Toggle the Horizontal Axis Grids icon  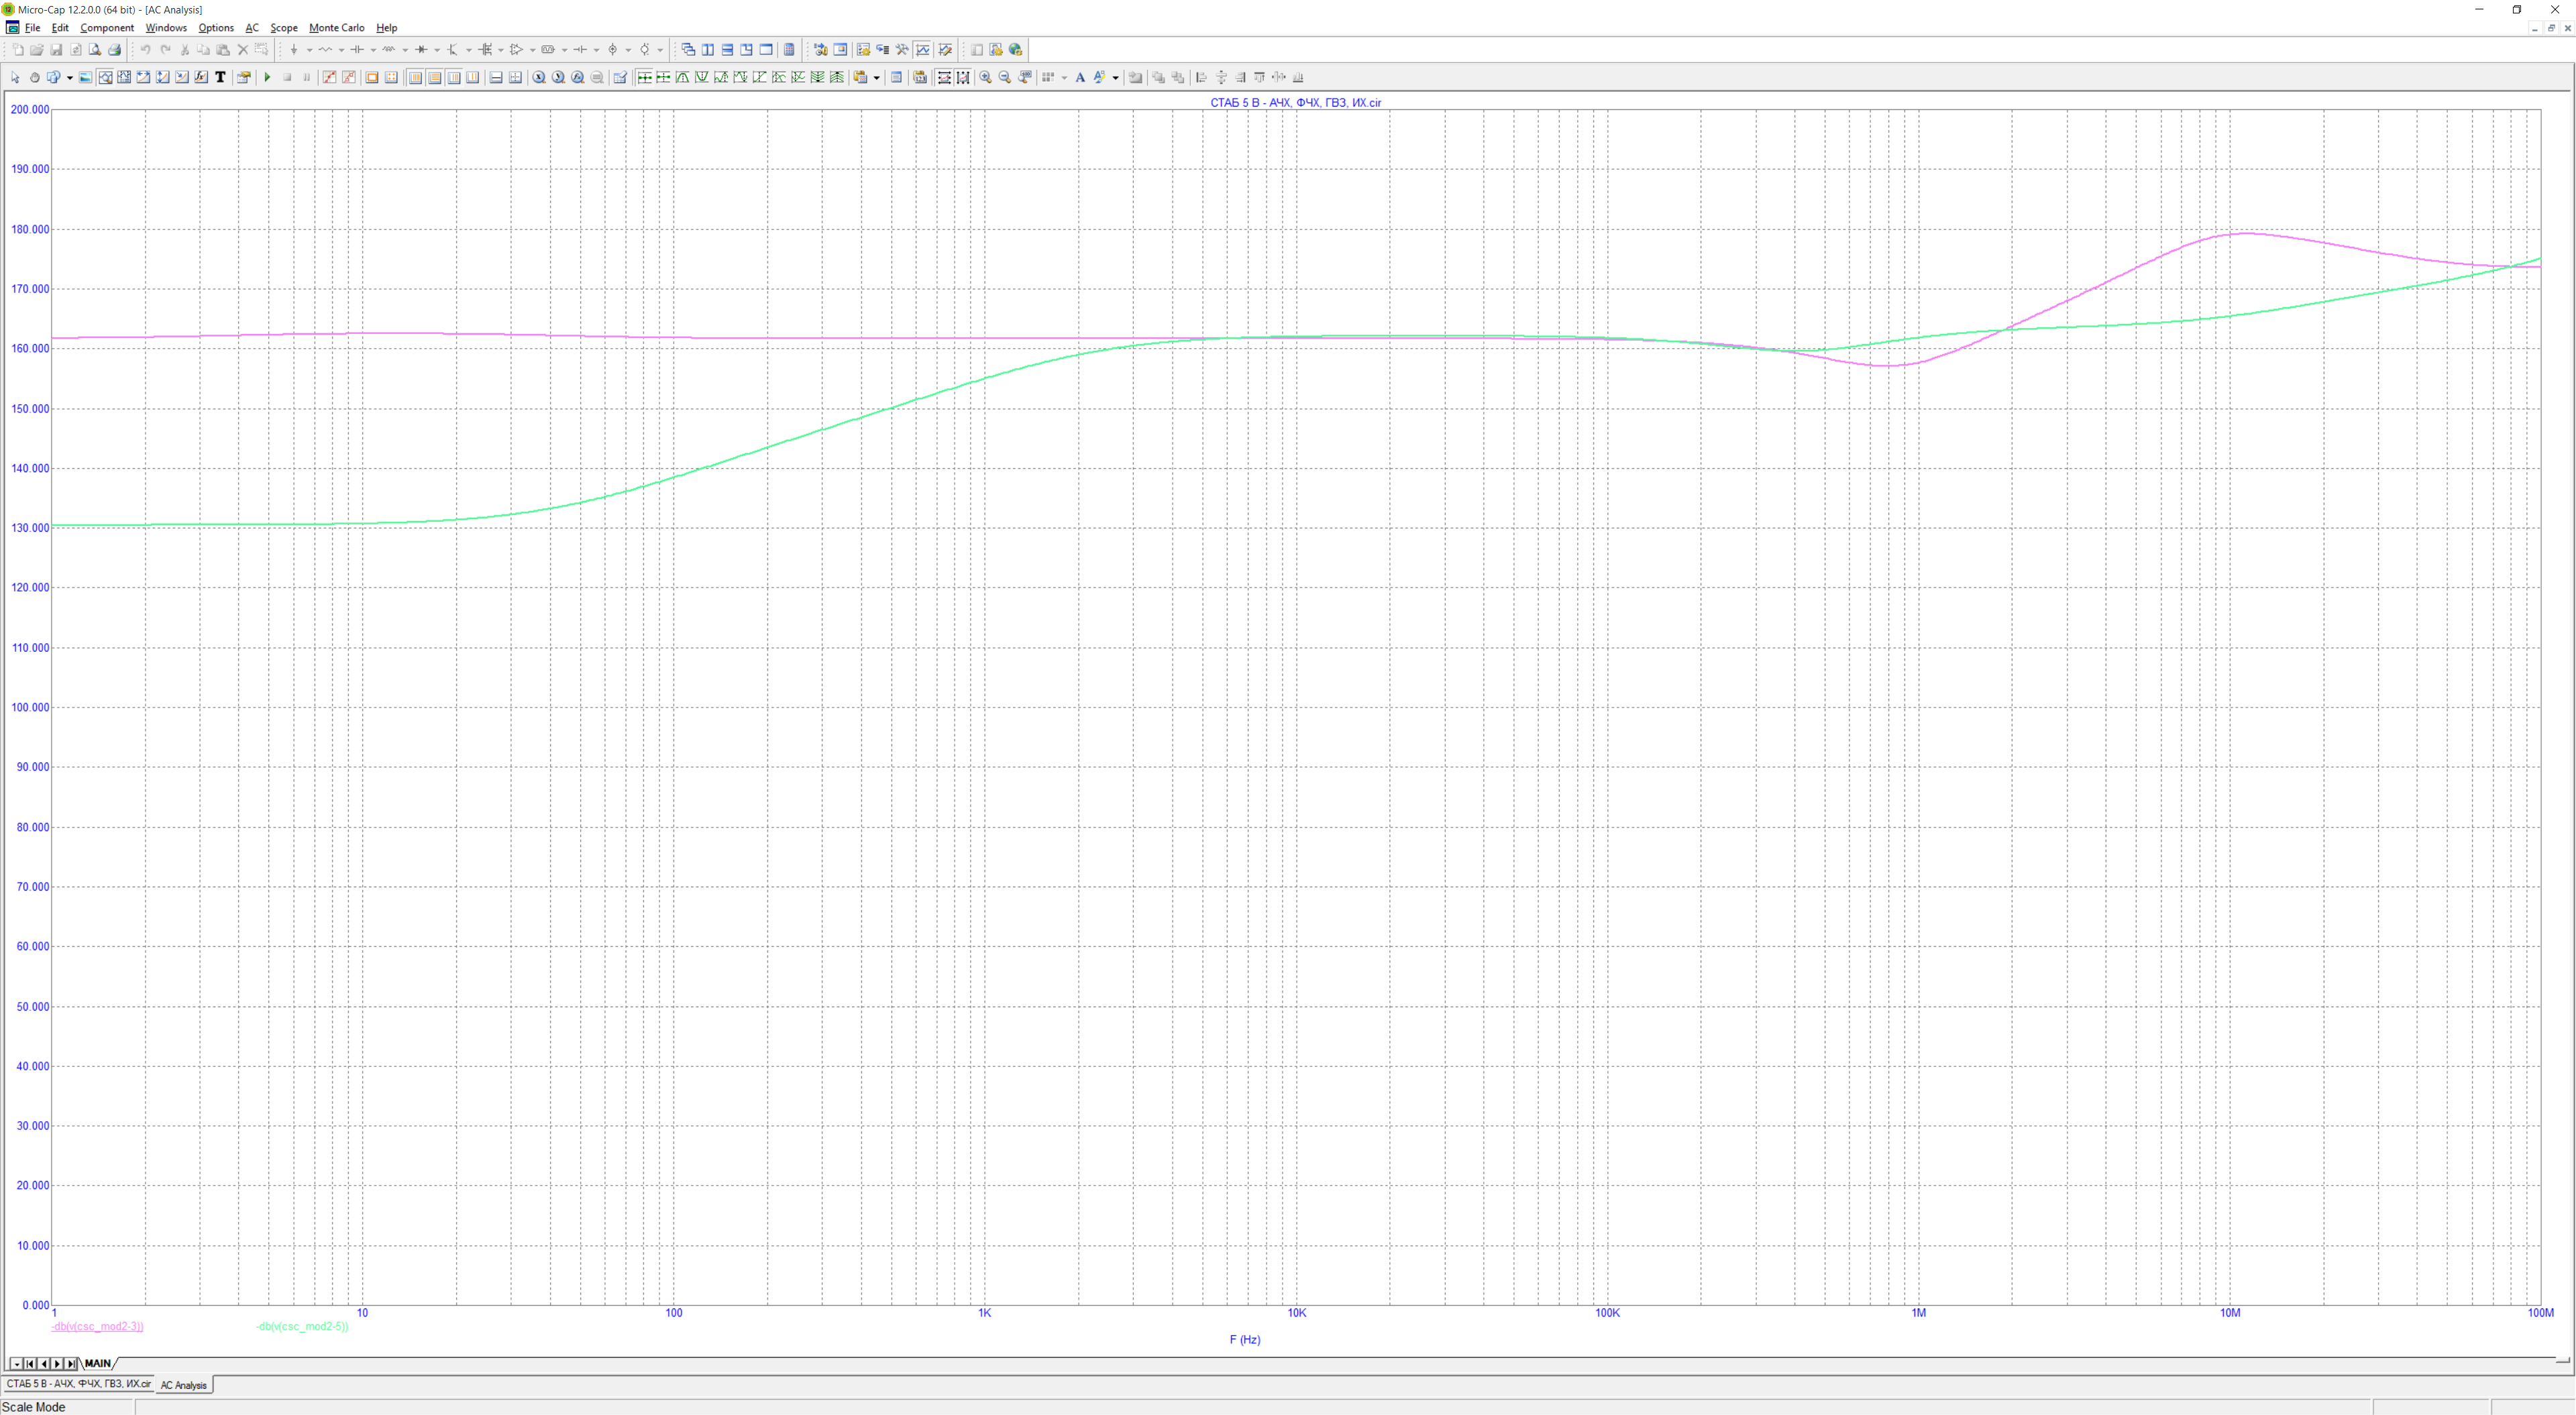tap(415, 77)
